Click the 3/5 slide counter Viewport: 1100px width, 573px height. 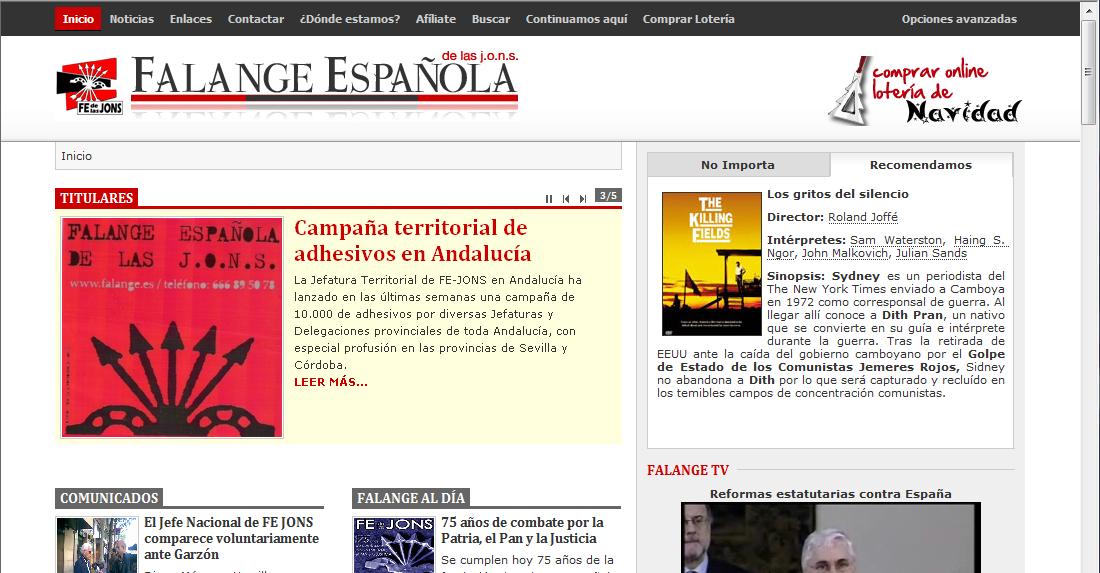(x=608, y=196)
